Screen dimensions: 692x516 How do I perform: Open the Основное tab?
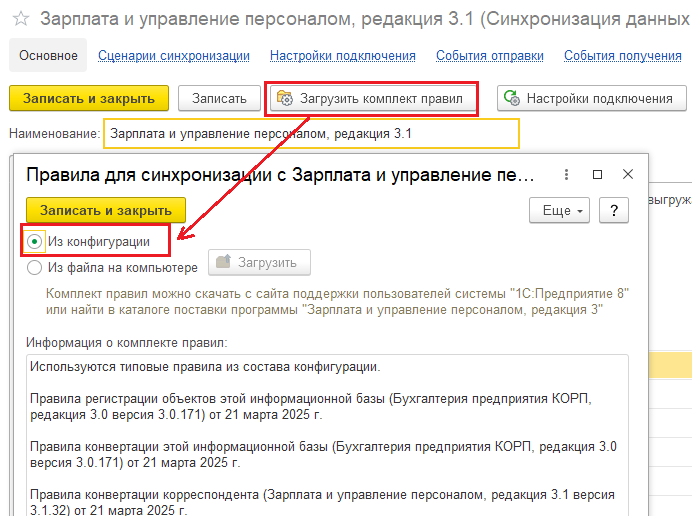coord(48,55)
